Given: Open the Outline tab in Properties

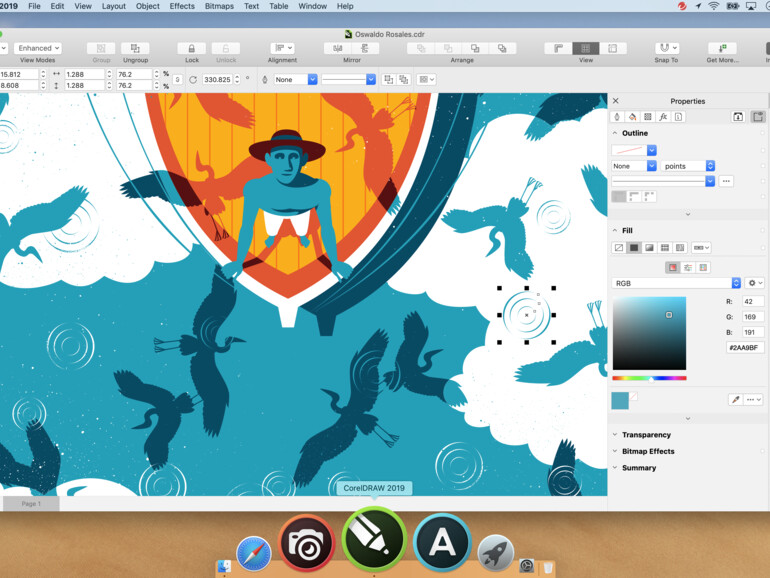Looking at the screenshot, I should tap(617, 117).
